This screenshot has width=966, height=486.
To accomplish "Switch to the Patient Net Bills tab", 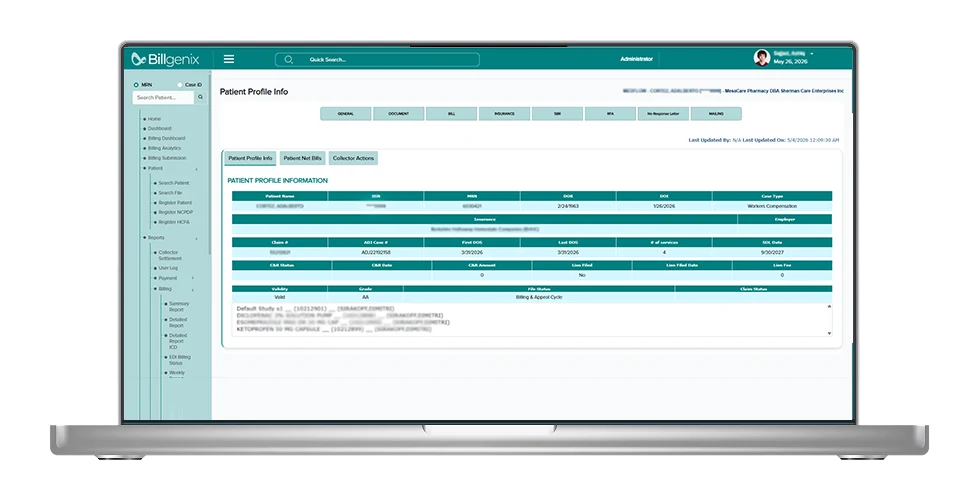I will pos(302,158).
